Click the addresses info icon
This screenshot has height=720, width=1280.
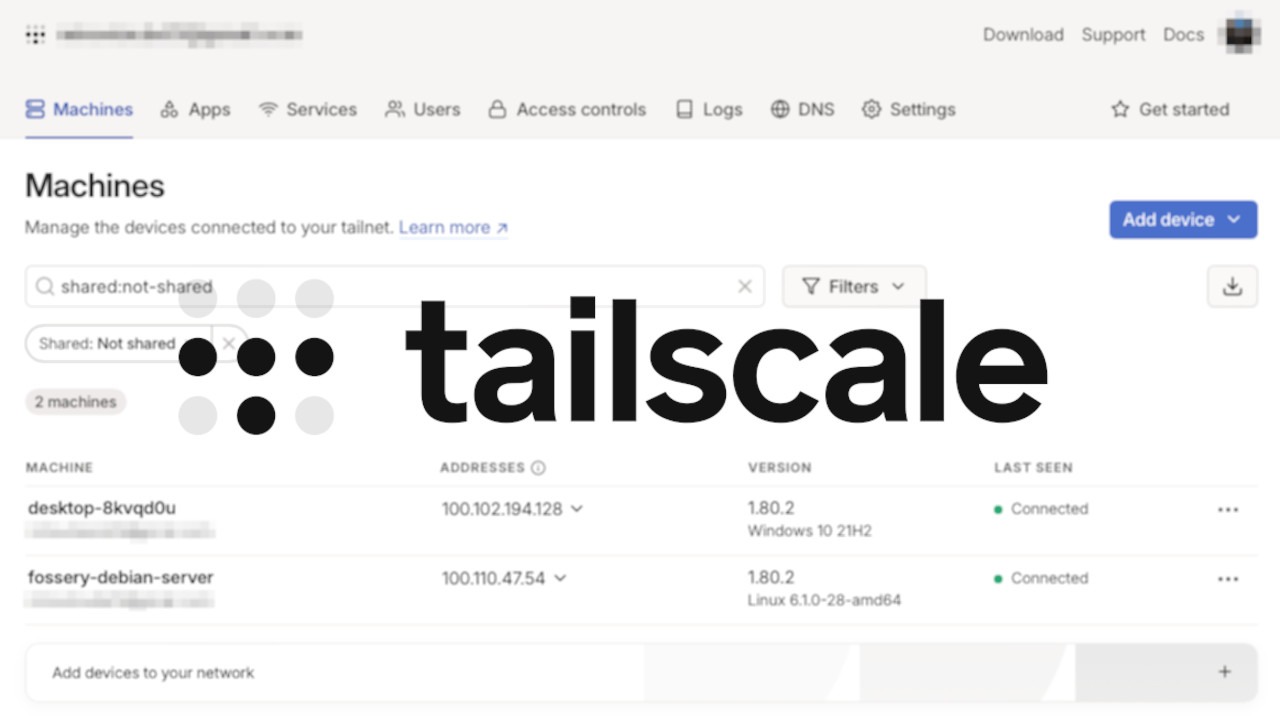click(x=538, y=468)
